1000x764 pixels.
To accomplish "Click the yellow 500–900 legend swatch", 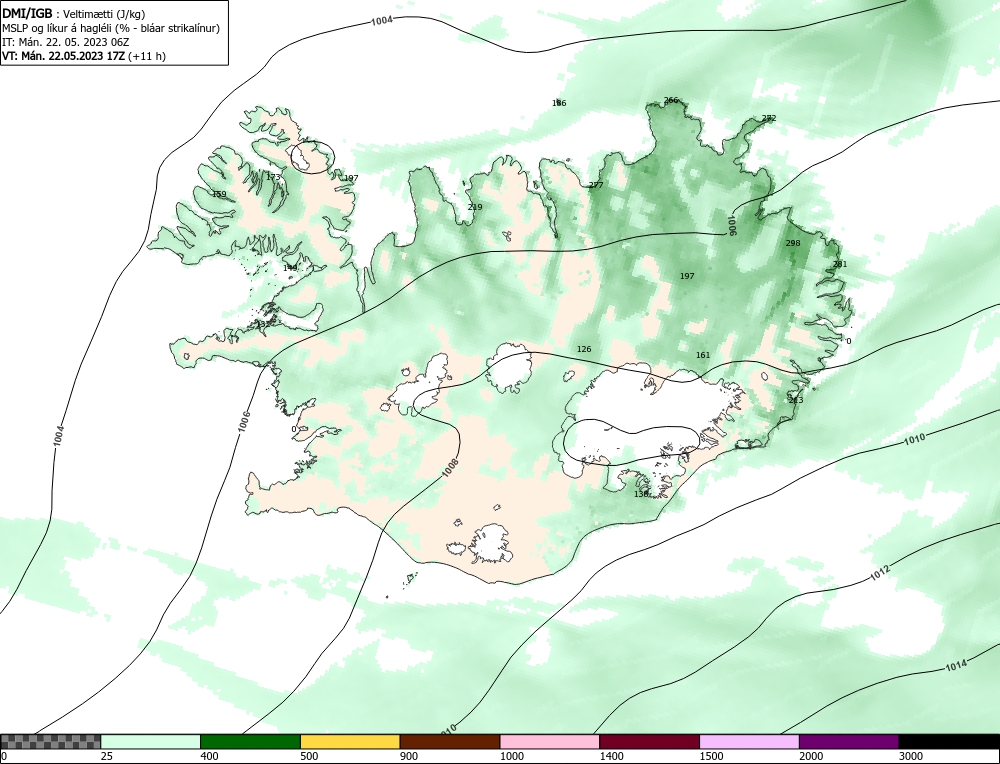I will tap(350, 742).
